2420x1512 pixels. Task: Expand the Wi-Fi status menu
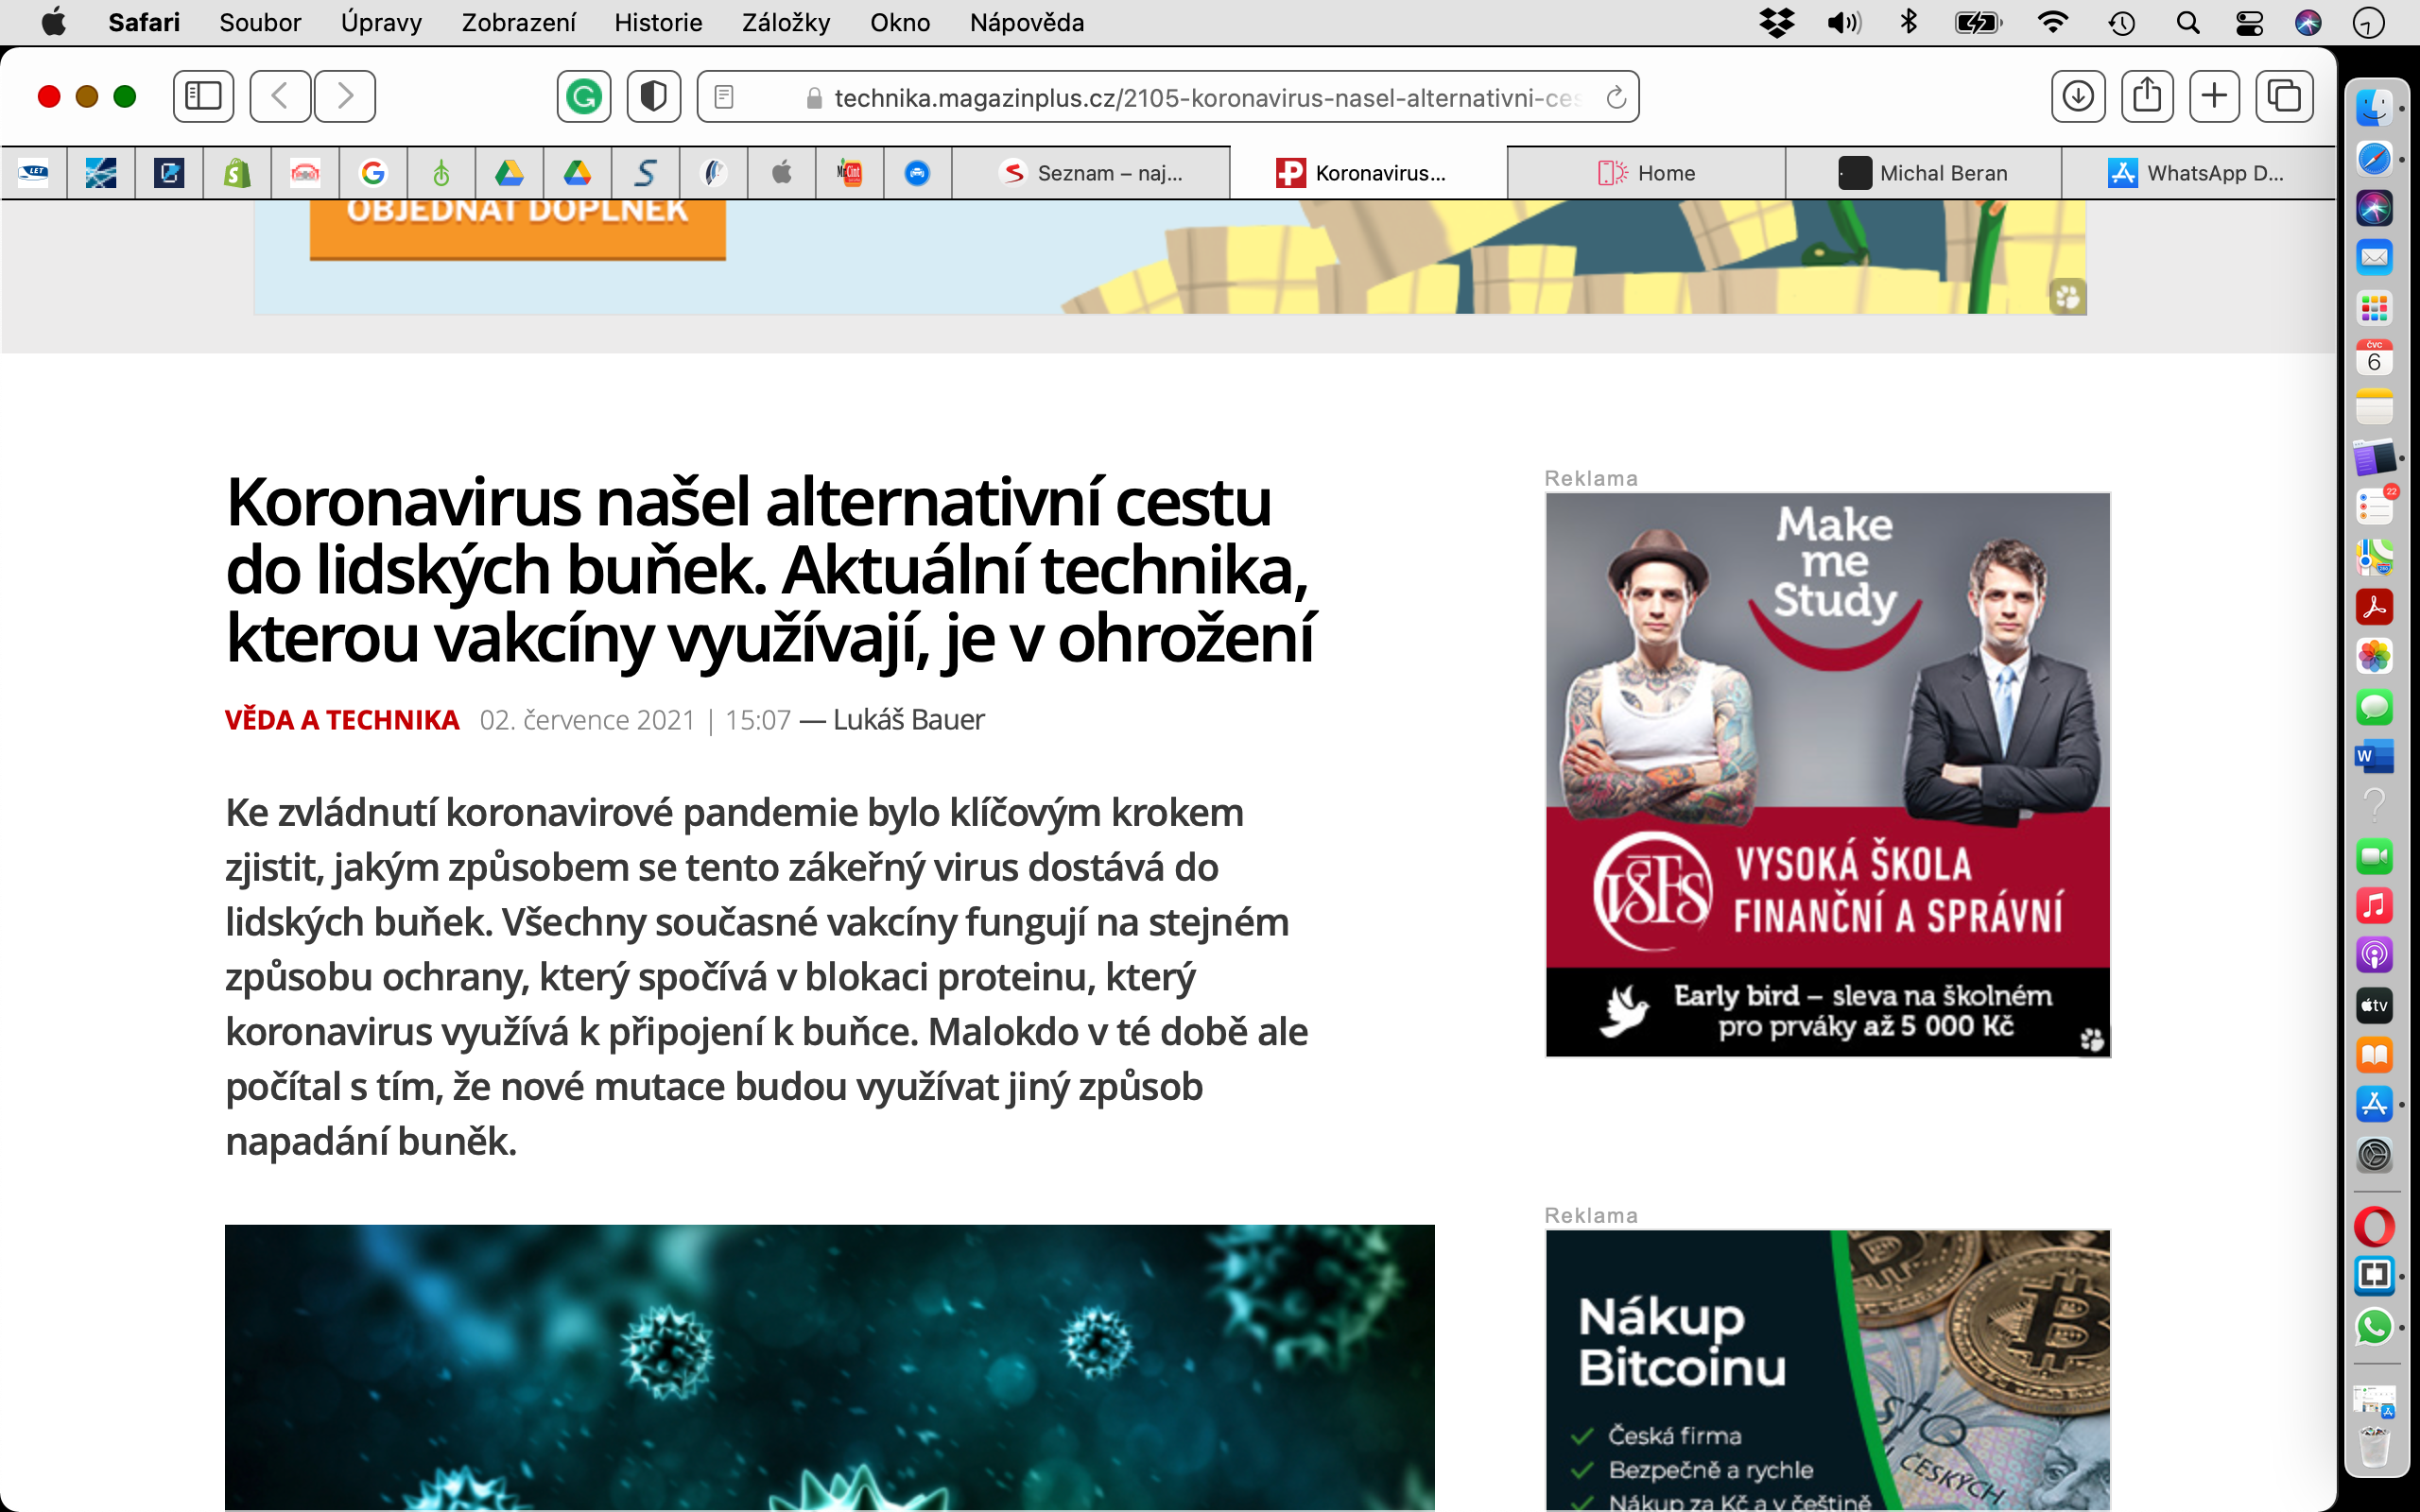pos(2052,22)
